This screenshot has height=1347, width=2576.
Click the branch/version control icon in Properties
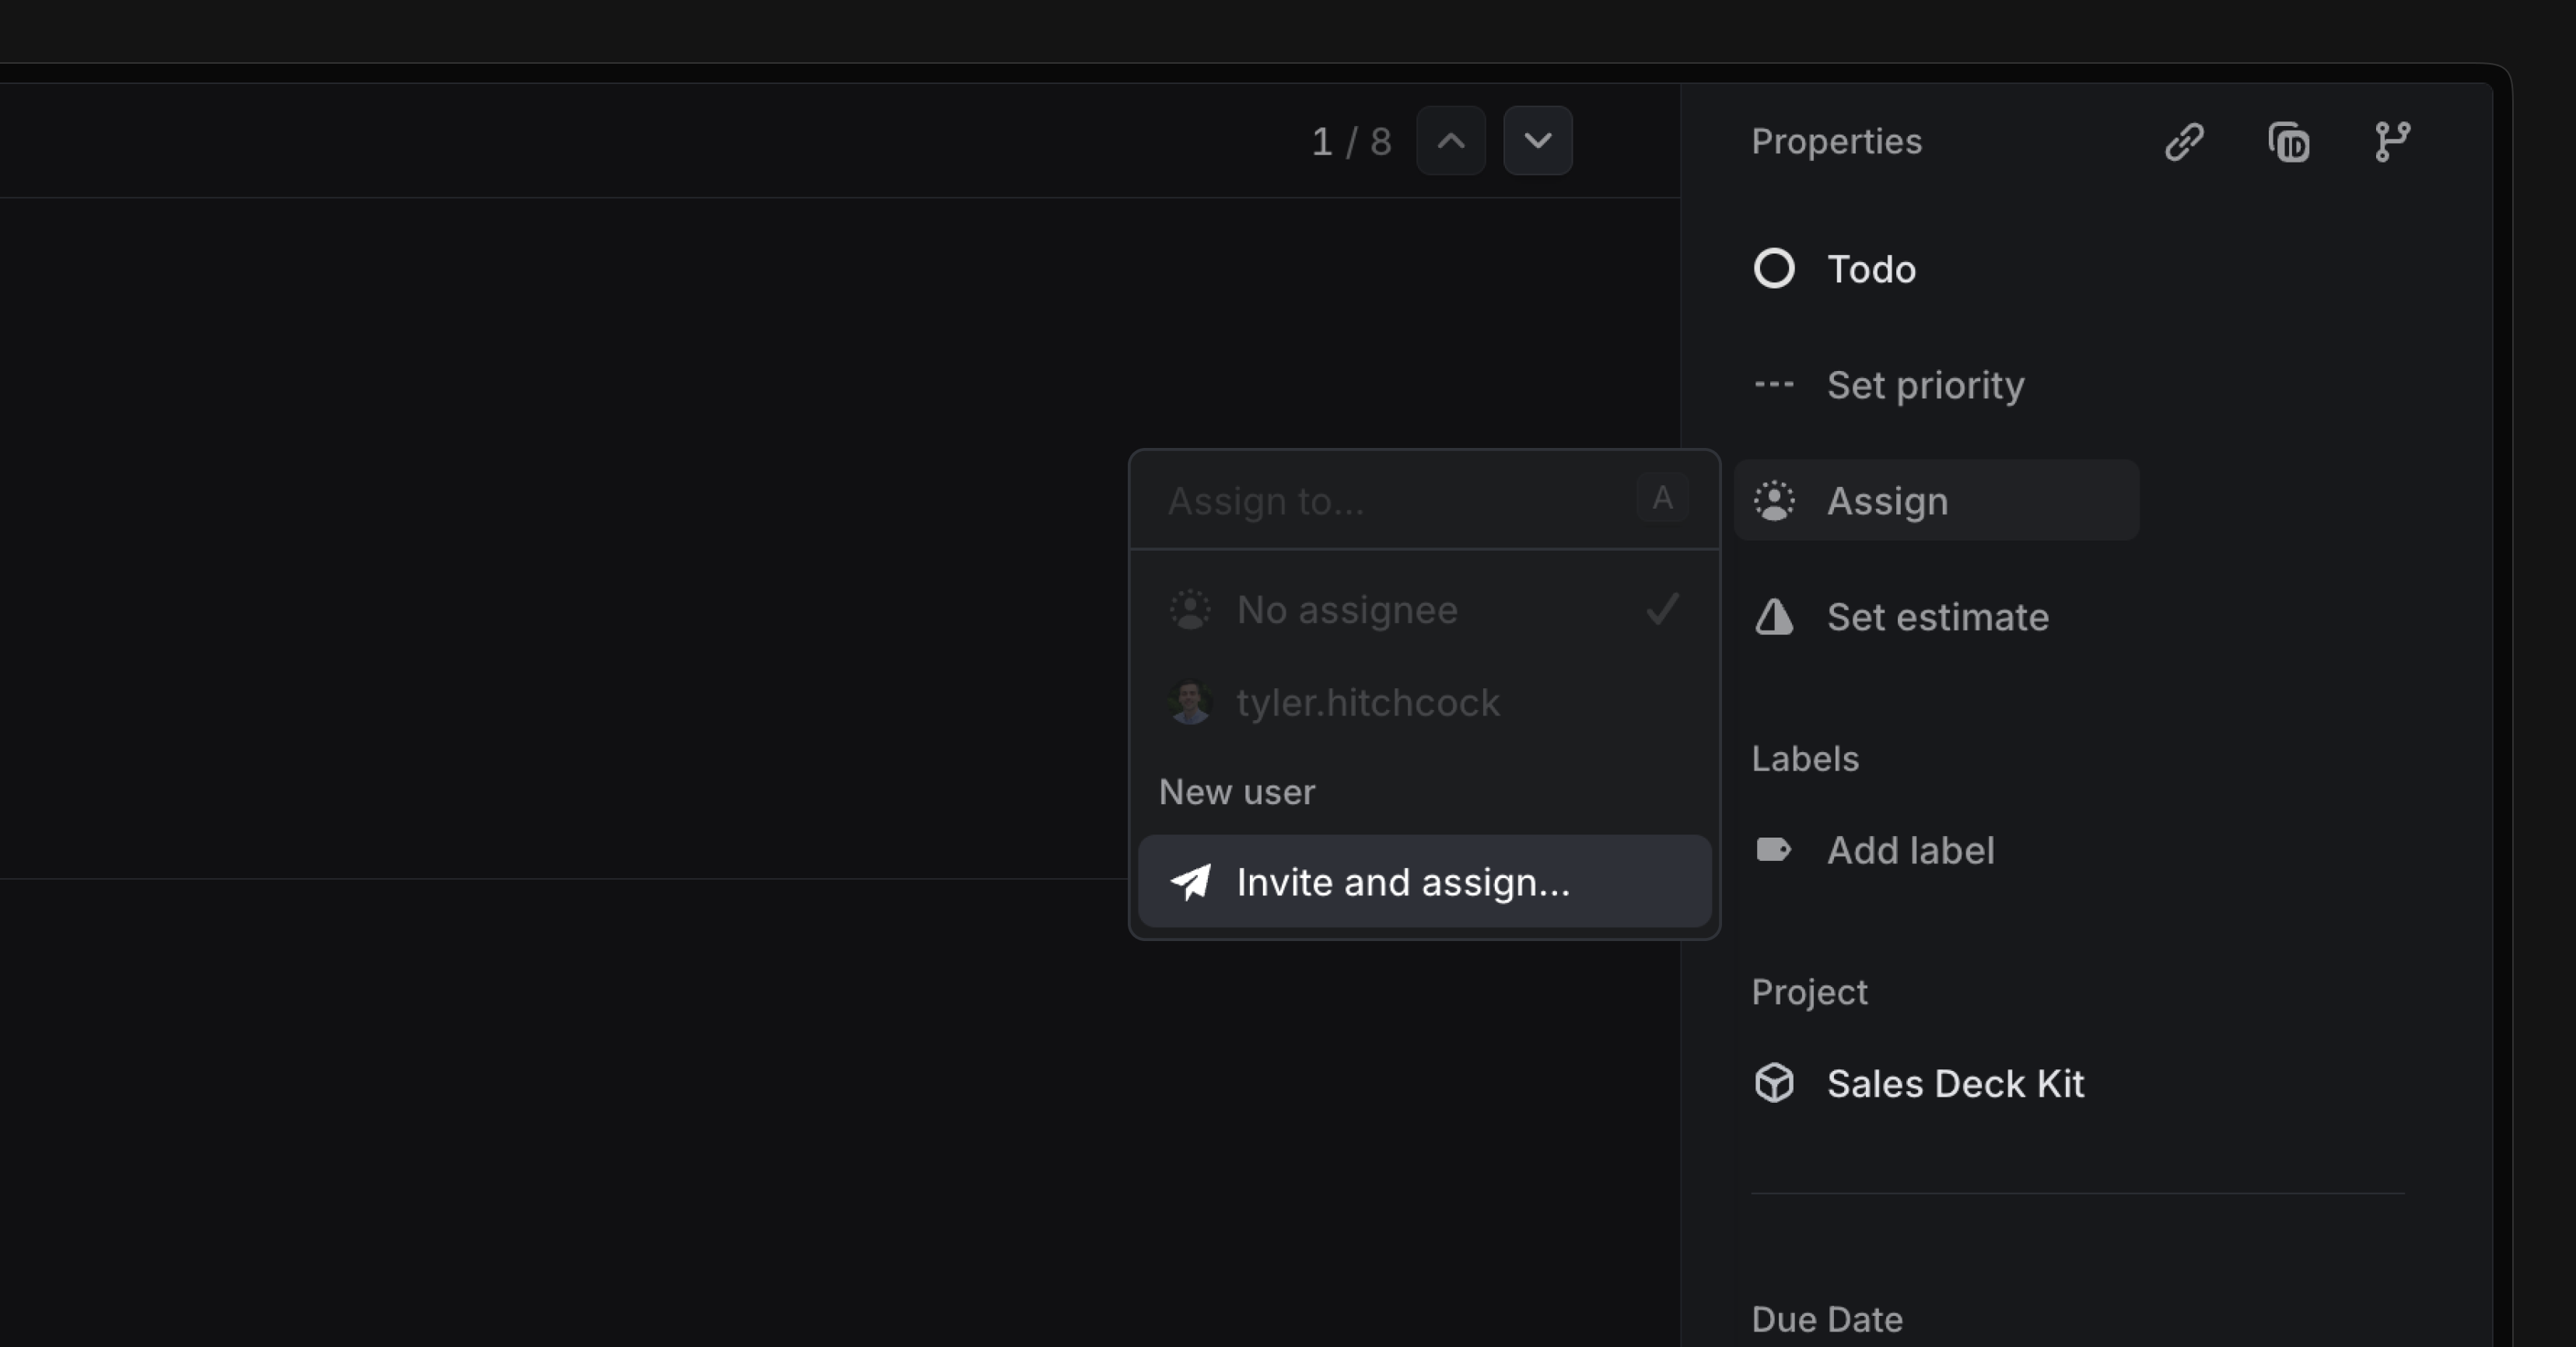pos(2390,142)
